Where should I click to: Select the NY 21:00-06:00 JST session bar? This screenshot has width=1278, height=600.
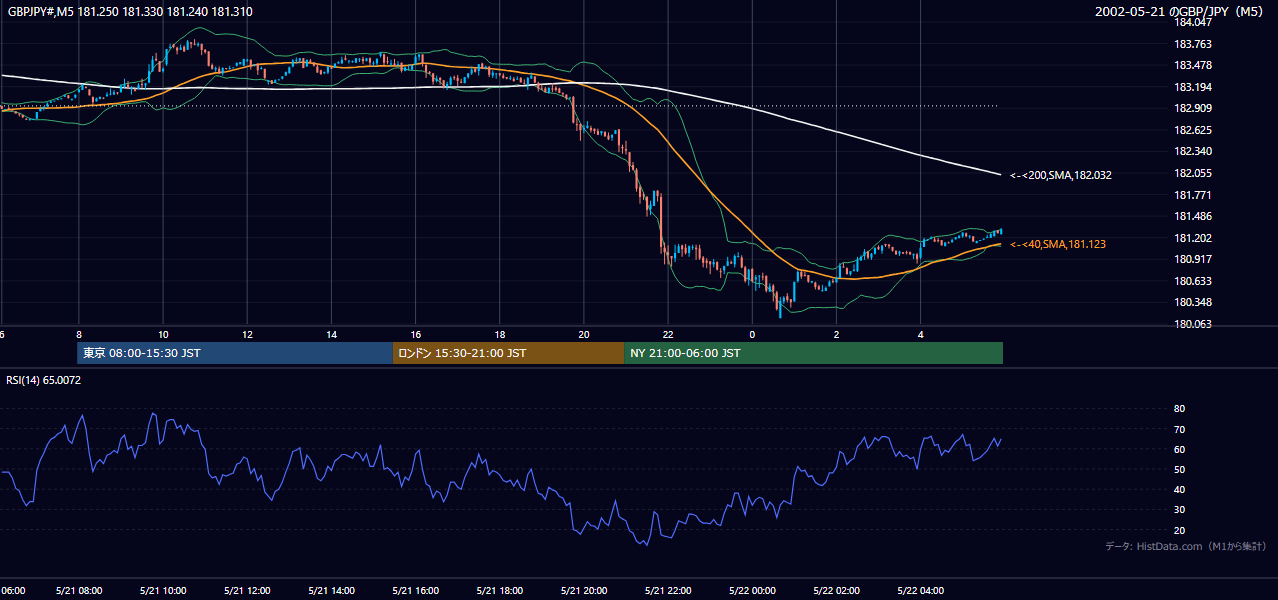813,353
